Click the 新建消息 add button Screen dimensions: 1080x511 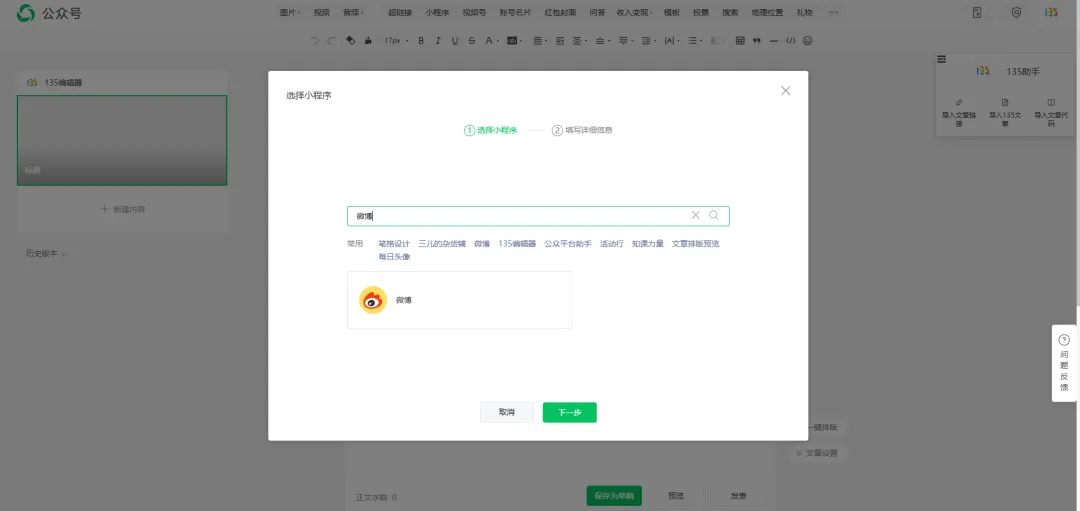point(123,209)
